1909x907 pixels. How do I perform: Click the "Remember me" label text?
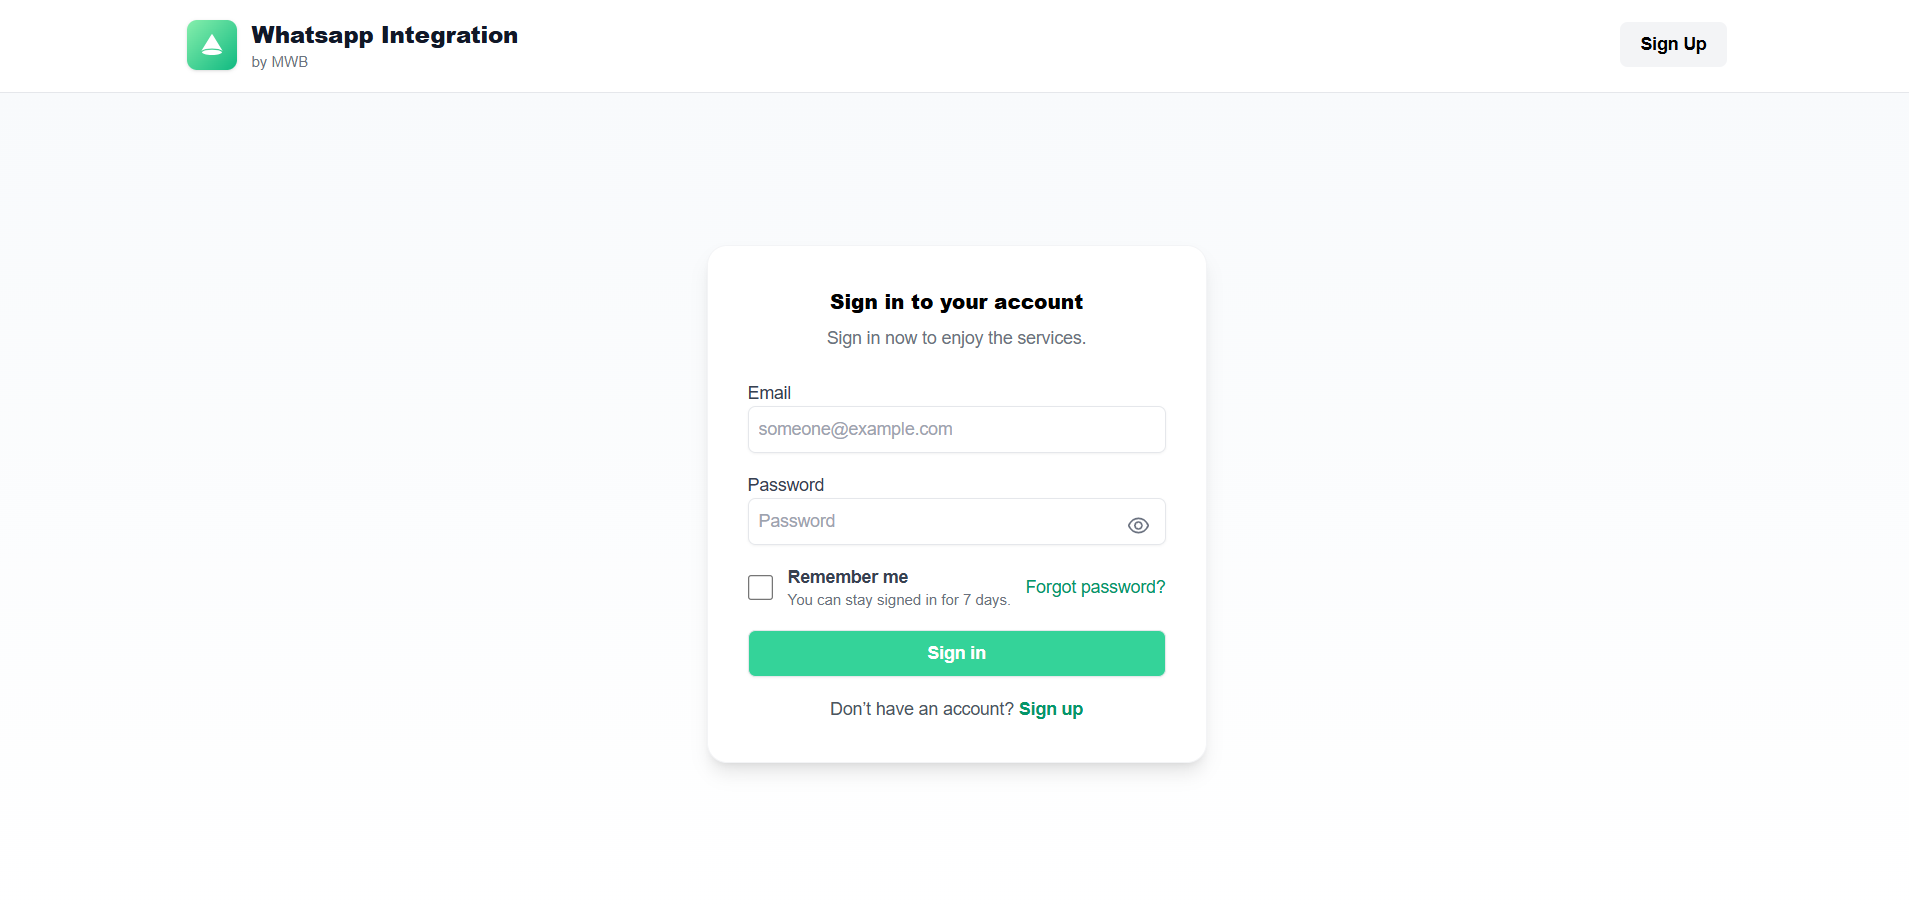pos(847,577)
